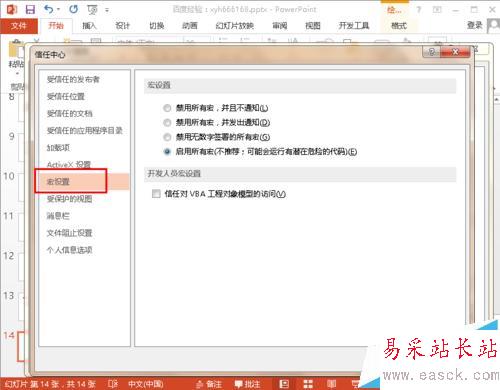Switch to Normal view icon in status bar
Image resolution: width=500 pixels, height=390 pixels.
(284, 384)
